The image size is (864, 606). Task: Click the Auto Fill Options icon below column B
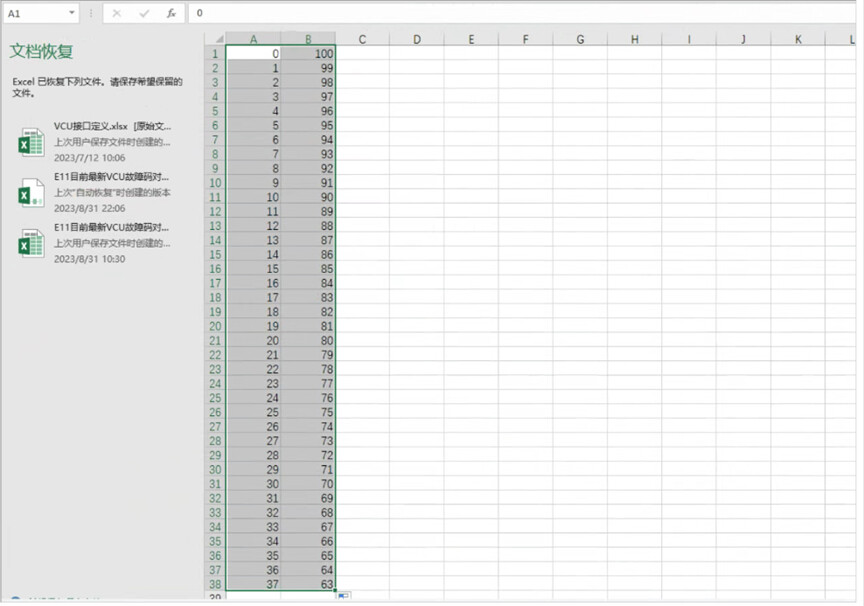[x=343, y=596]
